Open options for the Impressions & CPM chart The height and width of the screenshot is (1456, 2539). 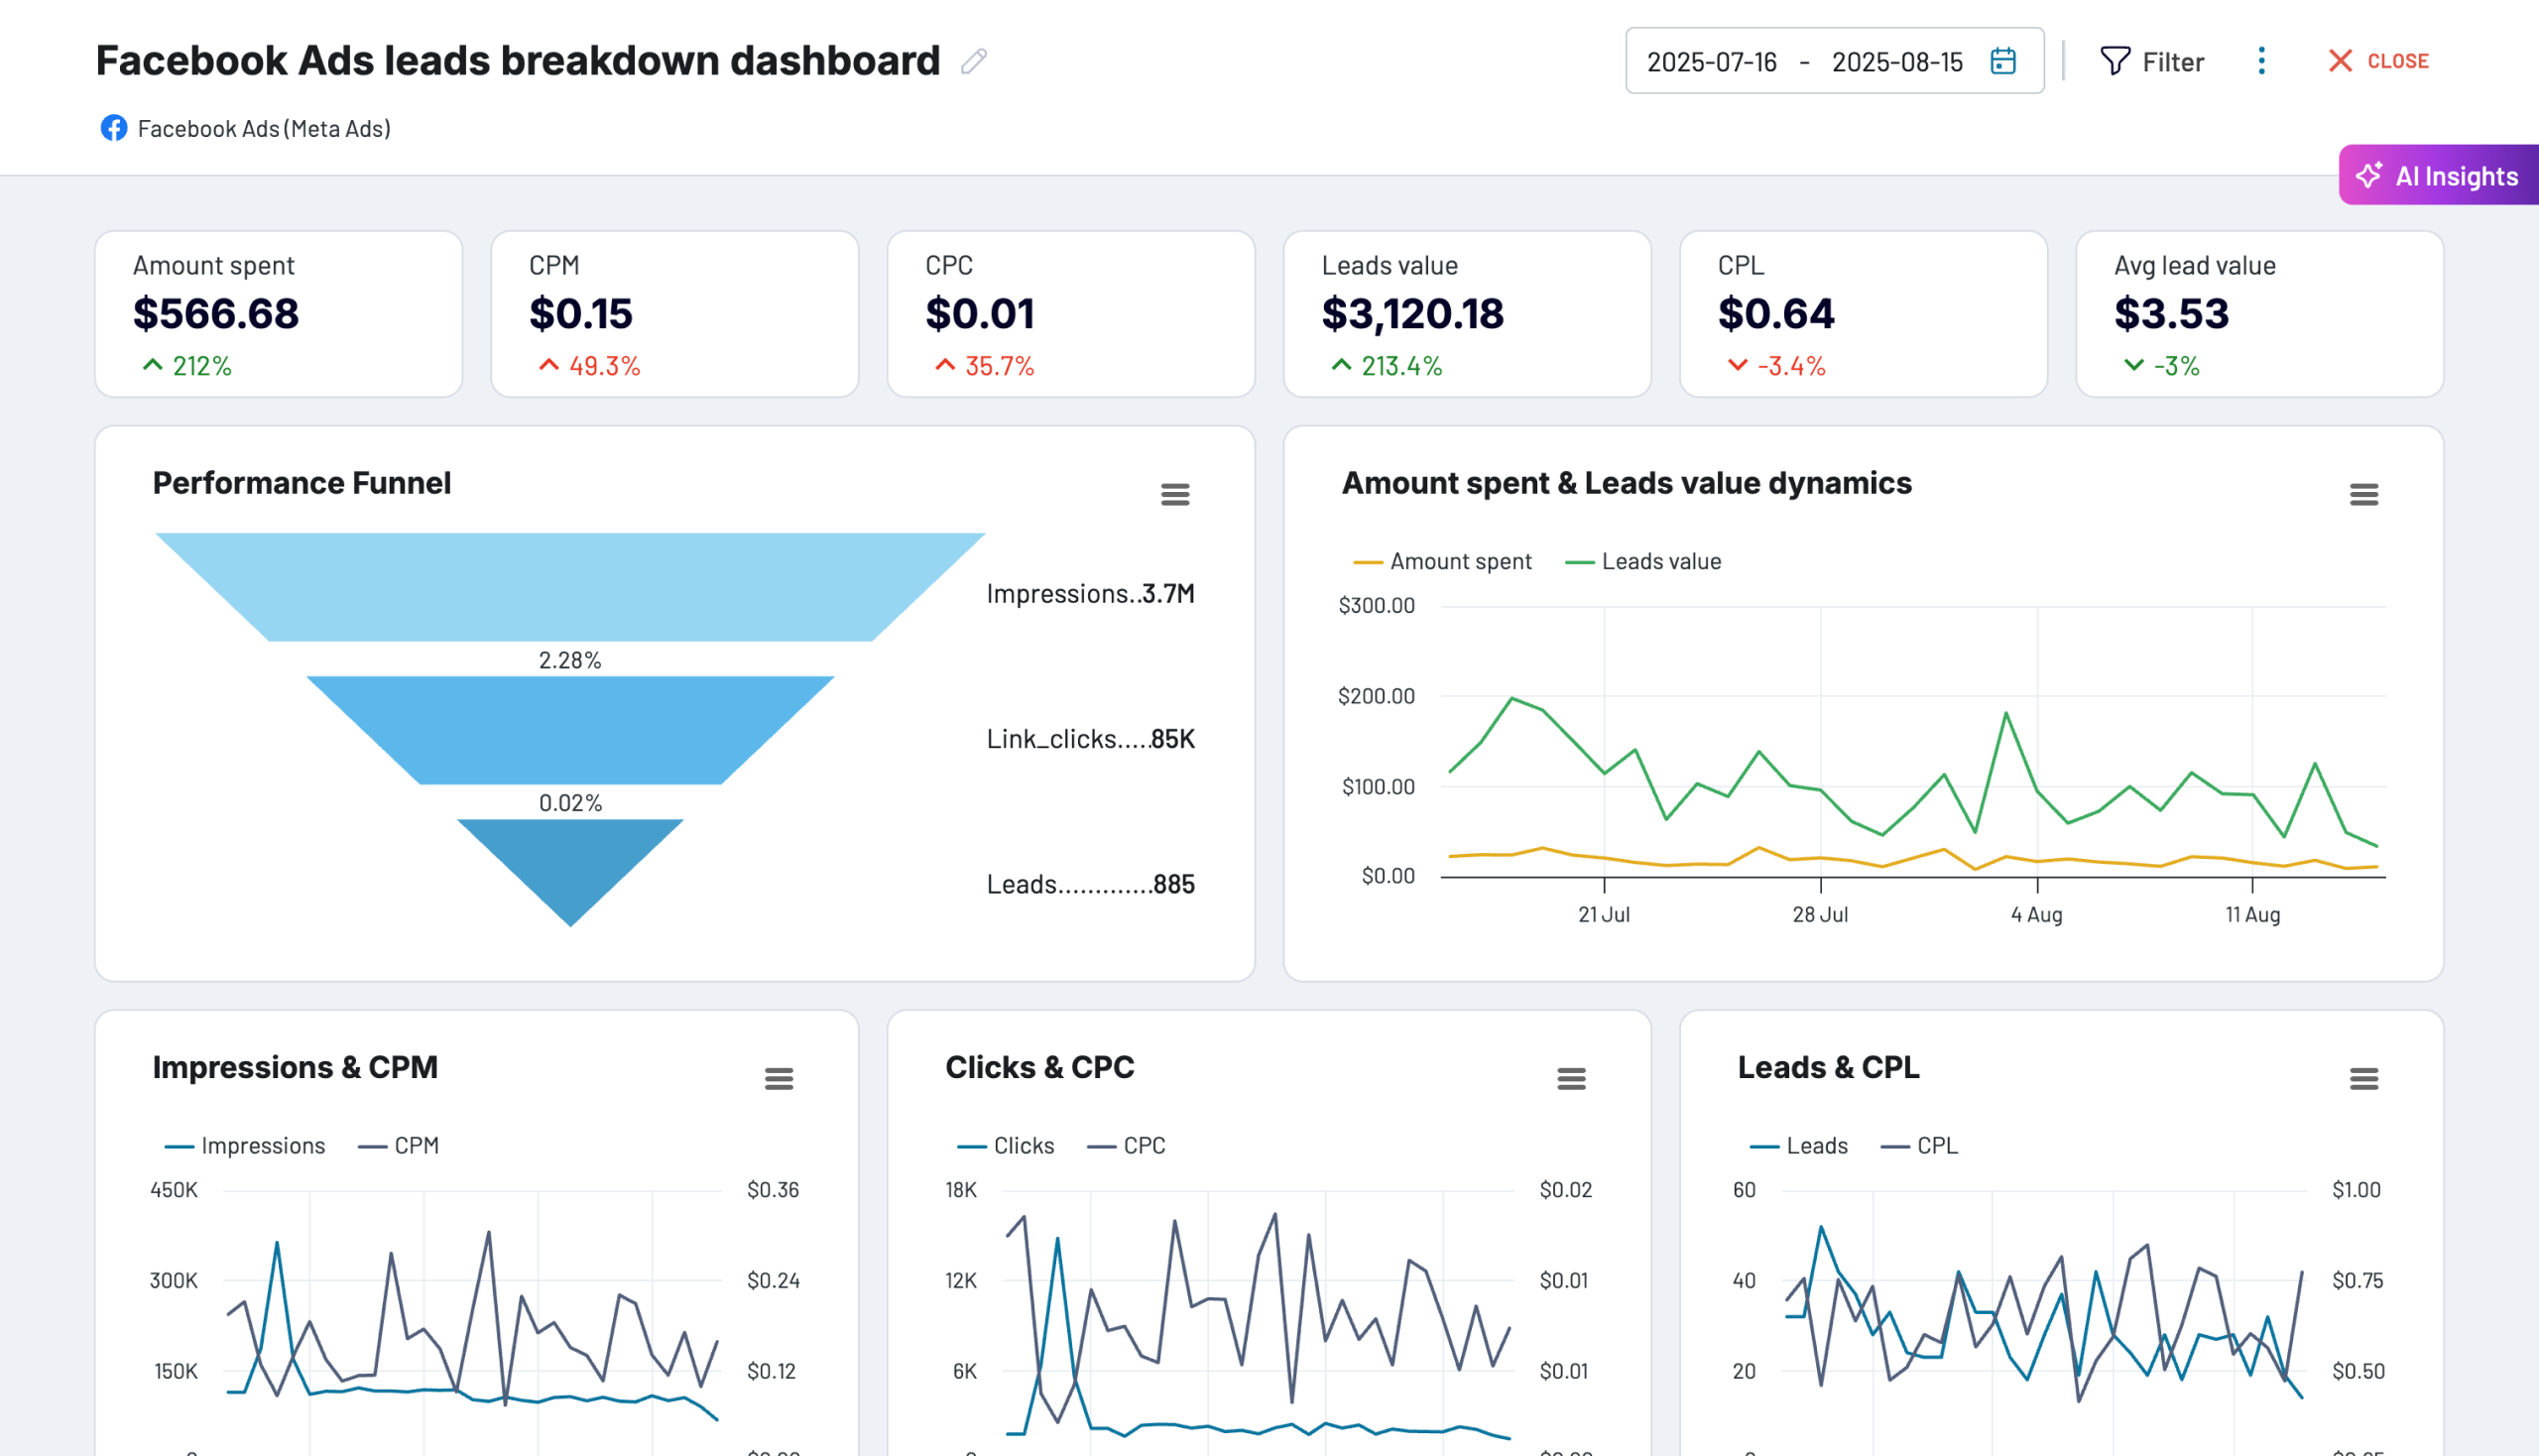[x=779, y=1079]
